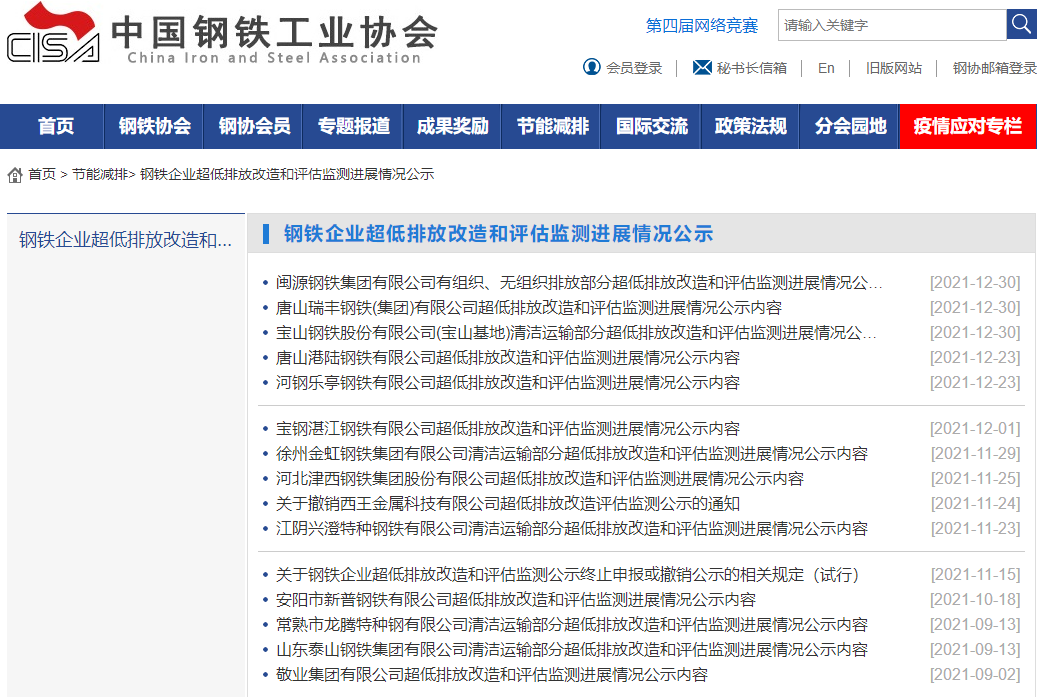The width and height of the screenshot is (1037, 697).
Task: Click date [2021-12-01]
Action: [975, 429]
